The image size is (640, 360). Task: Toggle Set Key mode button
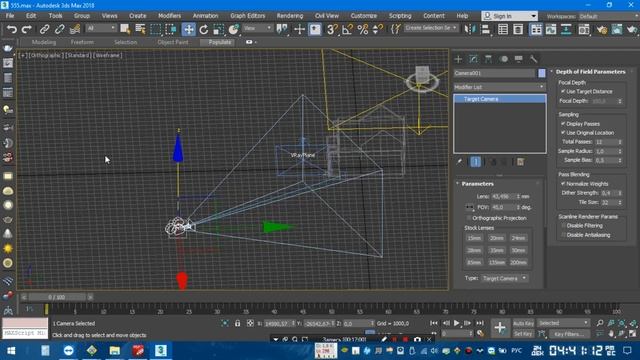(x=523, y=334)
